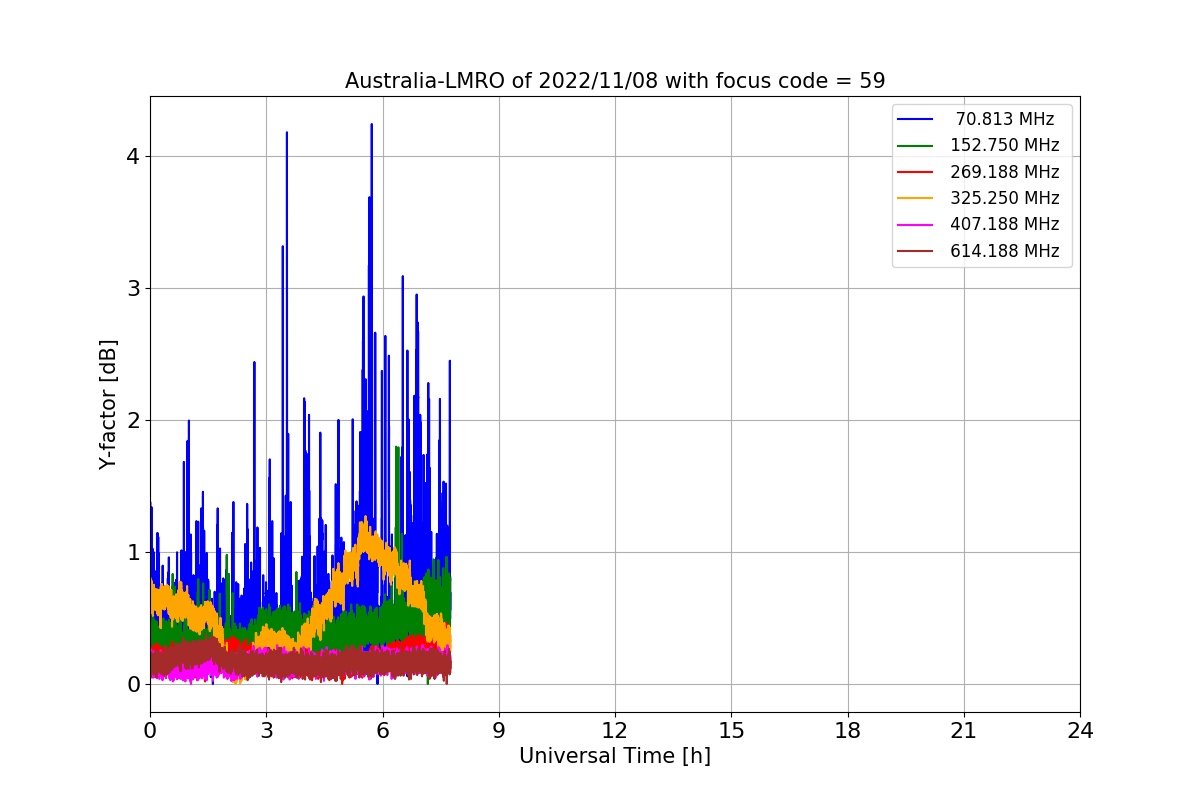
Task: Click x-axis tick label 21
Action: 963,731
